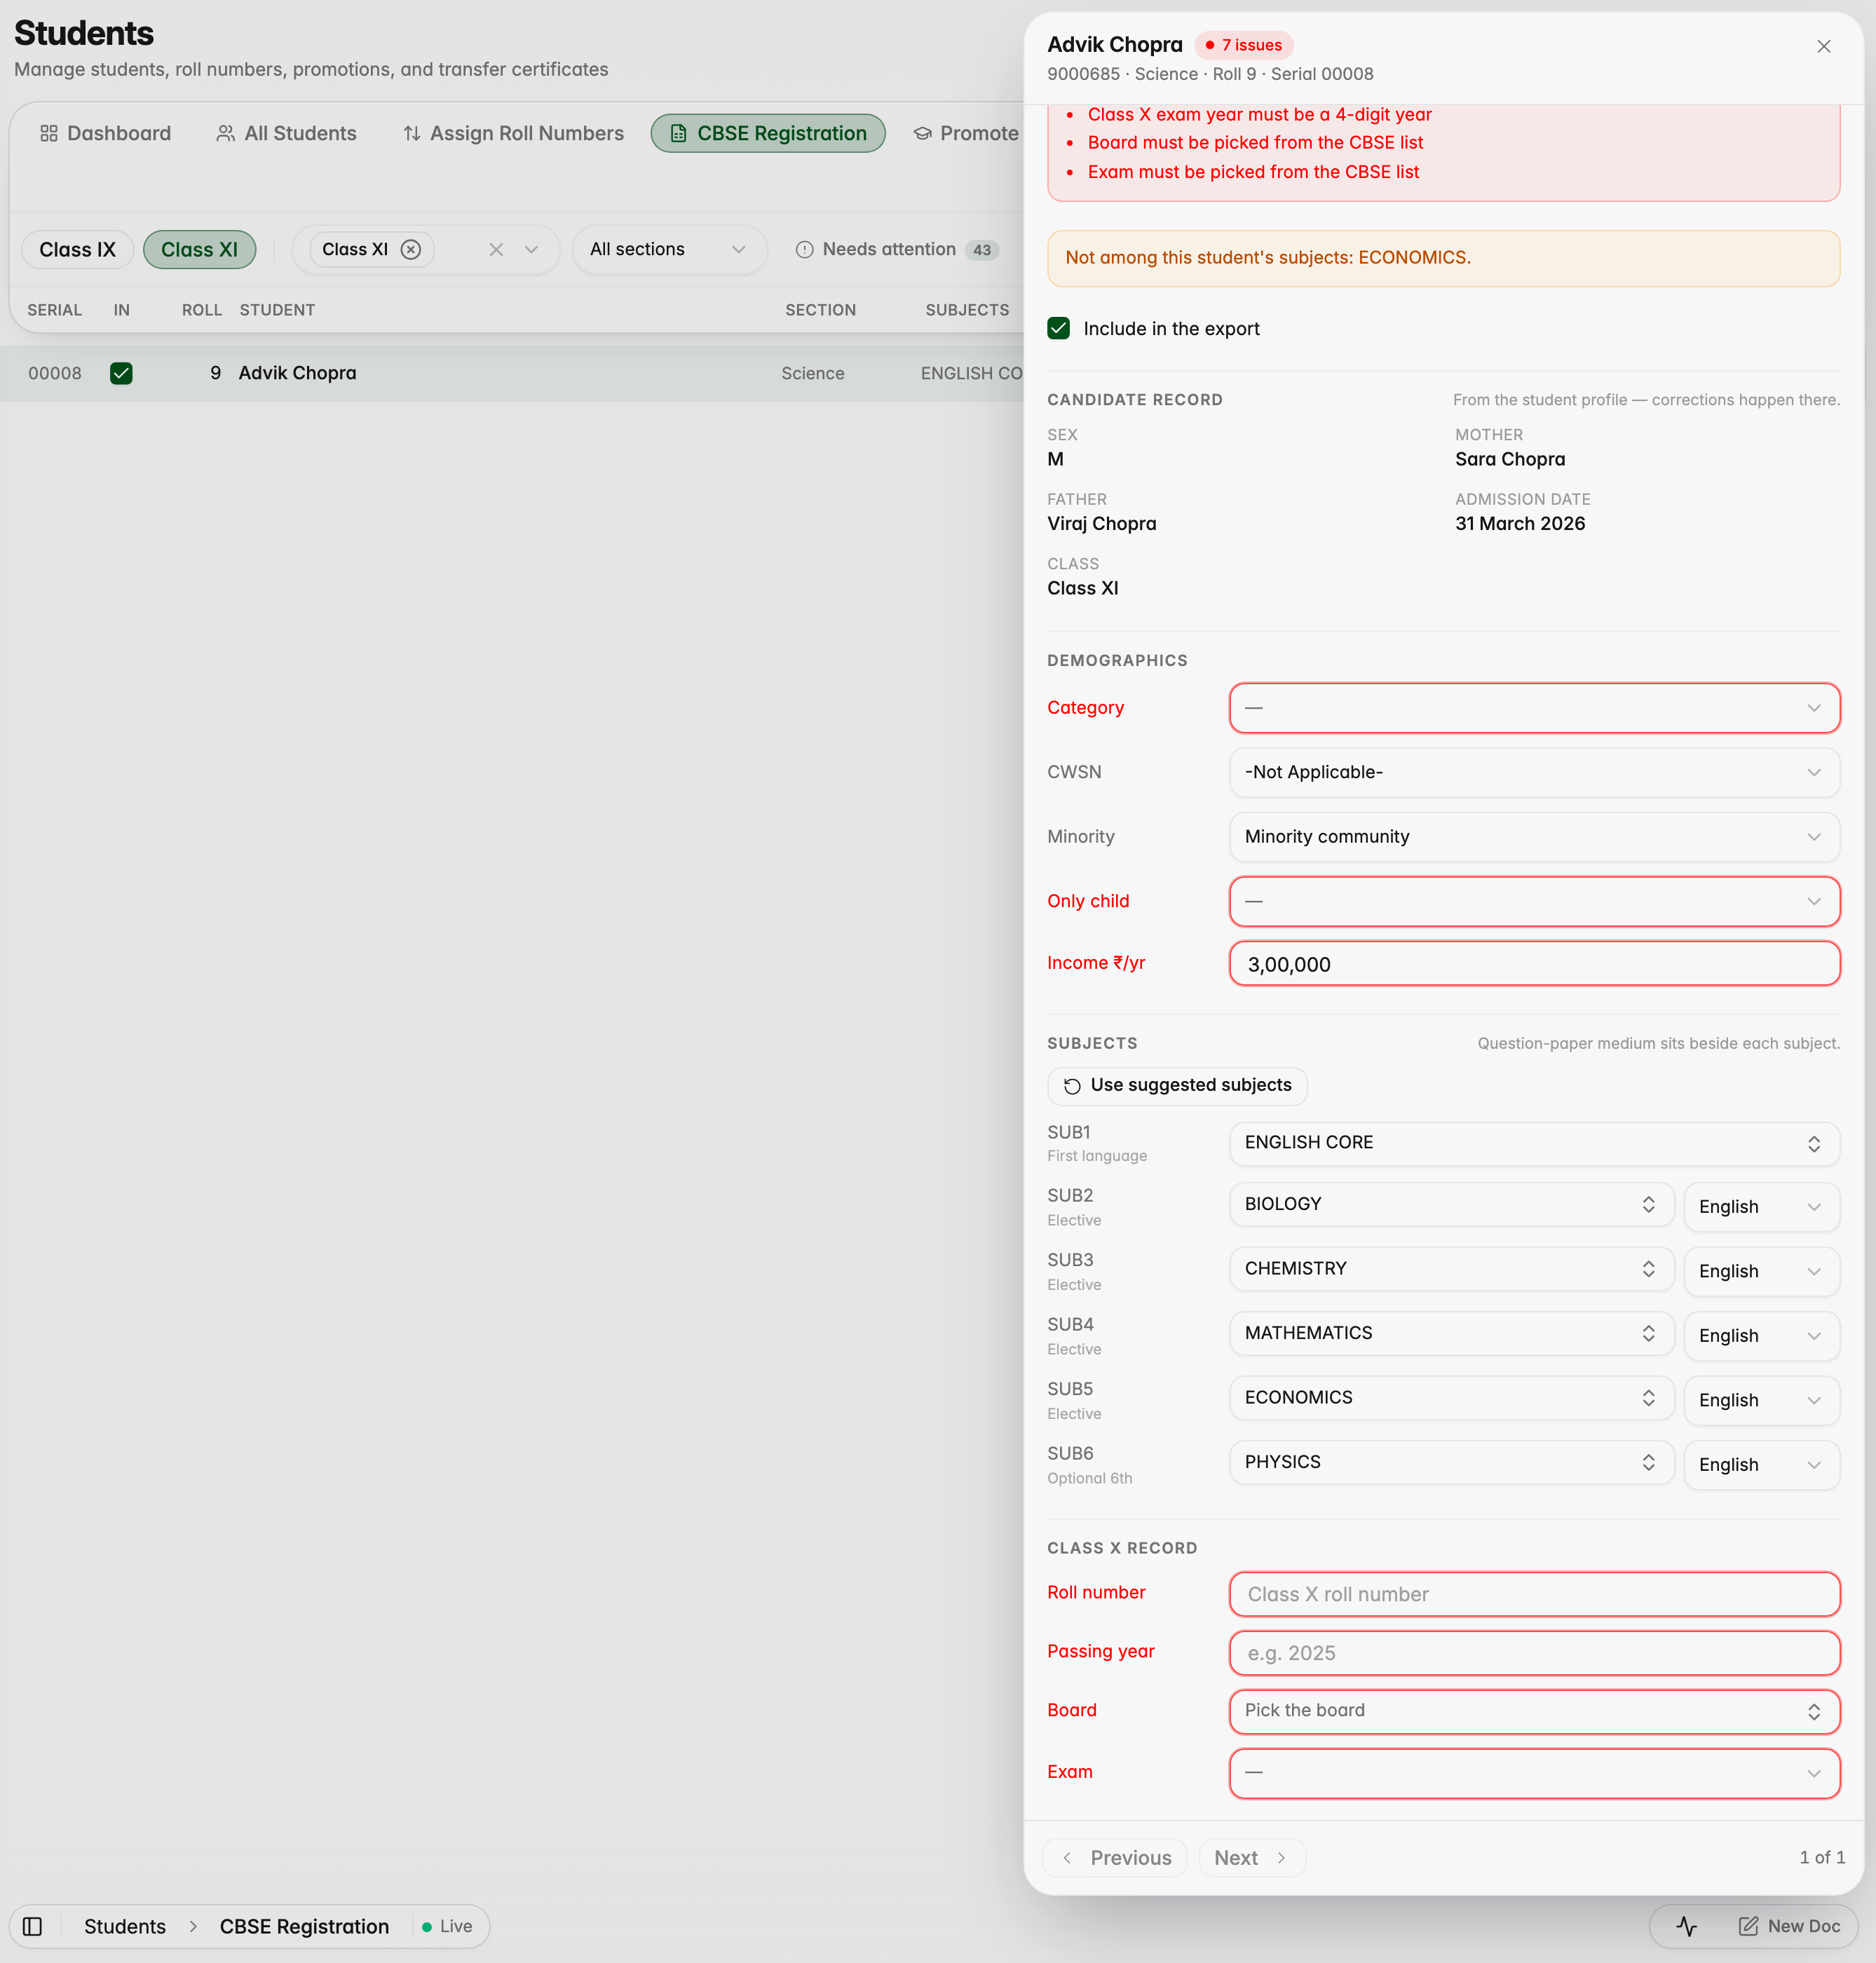Remove the Class XI filter chip
This screenshot has width=1876, height=1963.
411,250
